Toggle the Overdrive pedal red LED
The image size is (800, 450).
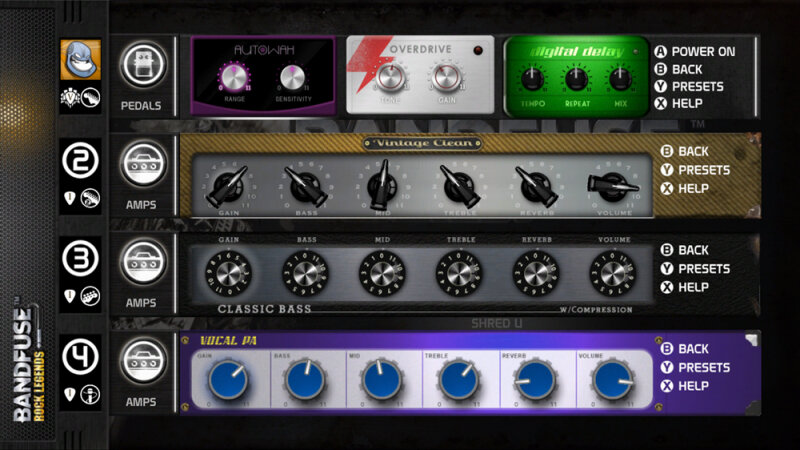(478, 50)
